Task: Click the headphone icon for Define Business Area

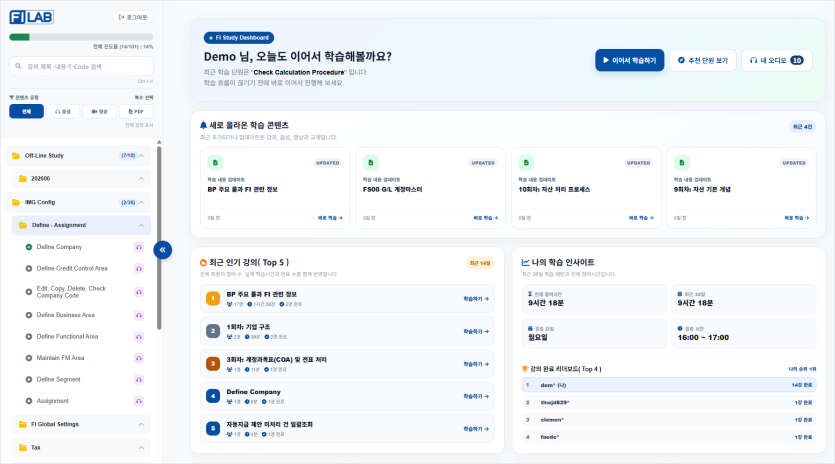Action: click(138, 315)
